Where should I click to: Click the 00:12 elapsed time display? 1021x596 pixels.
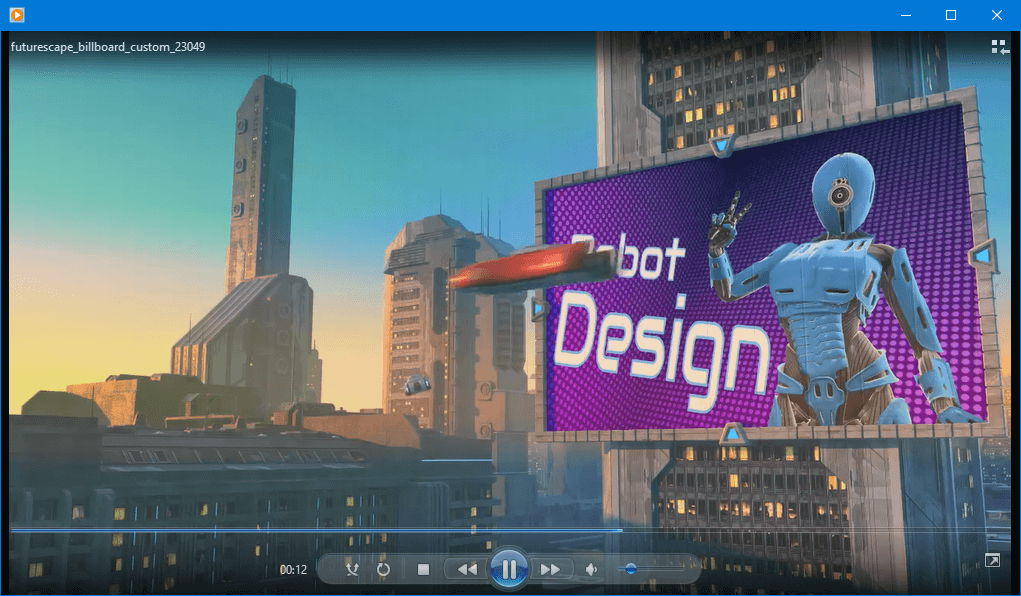293,570
